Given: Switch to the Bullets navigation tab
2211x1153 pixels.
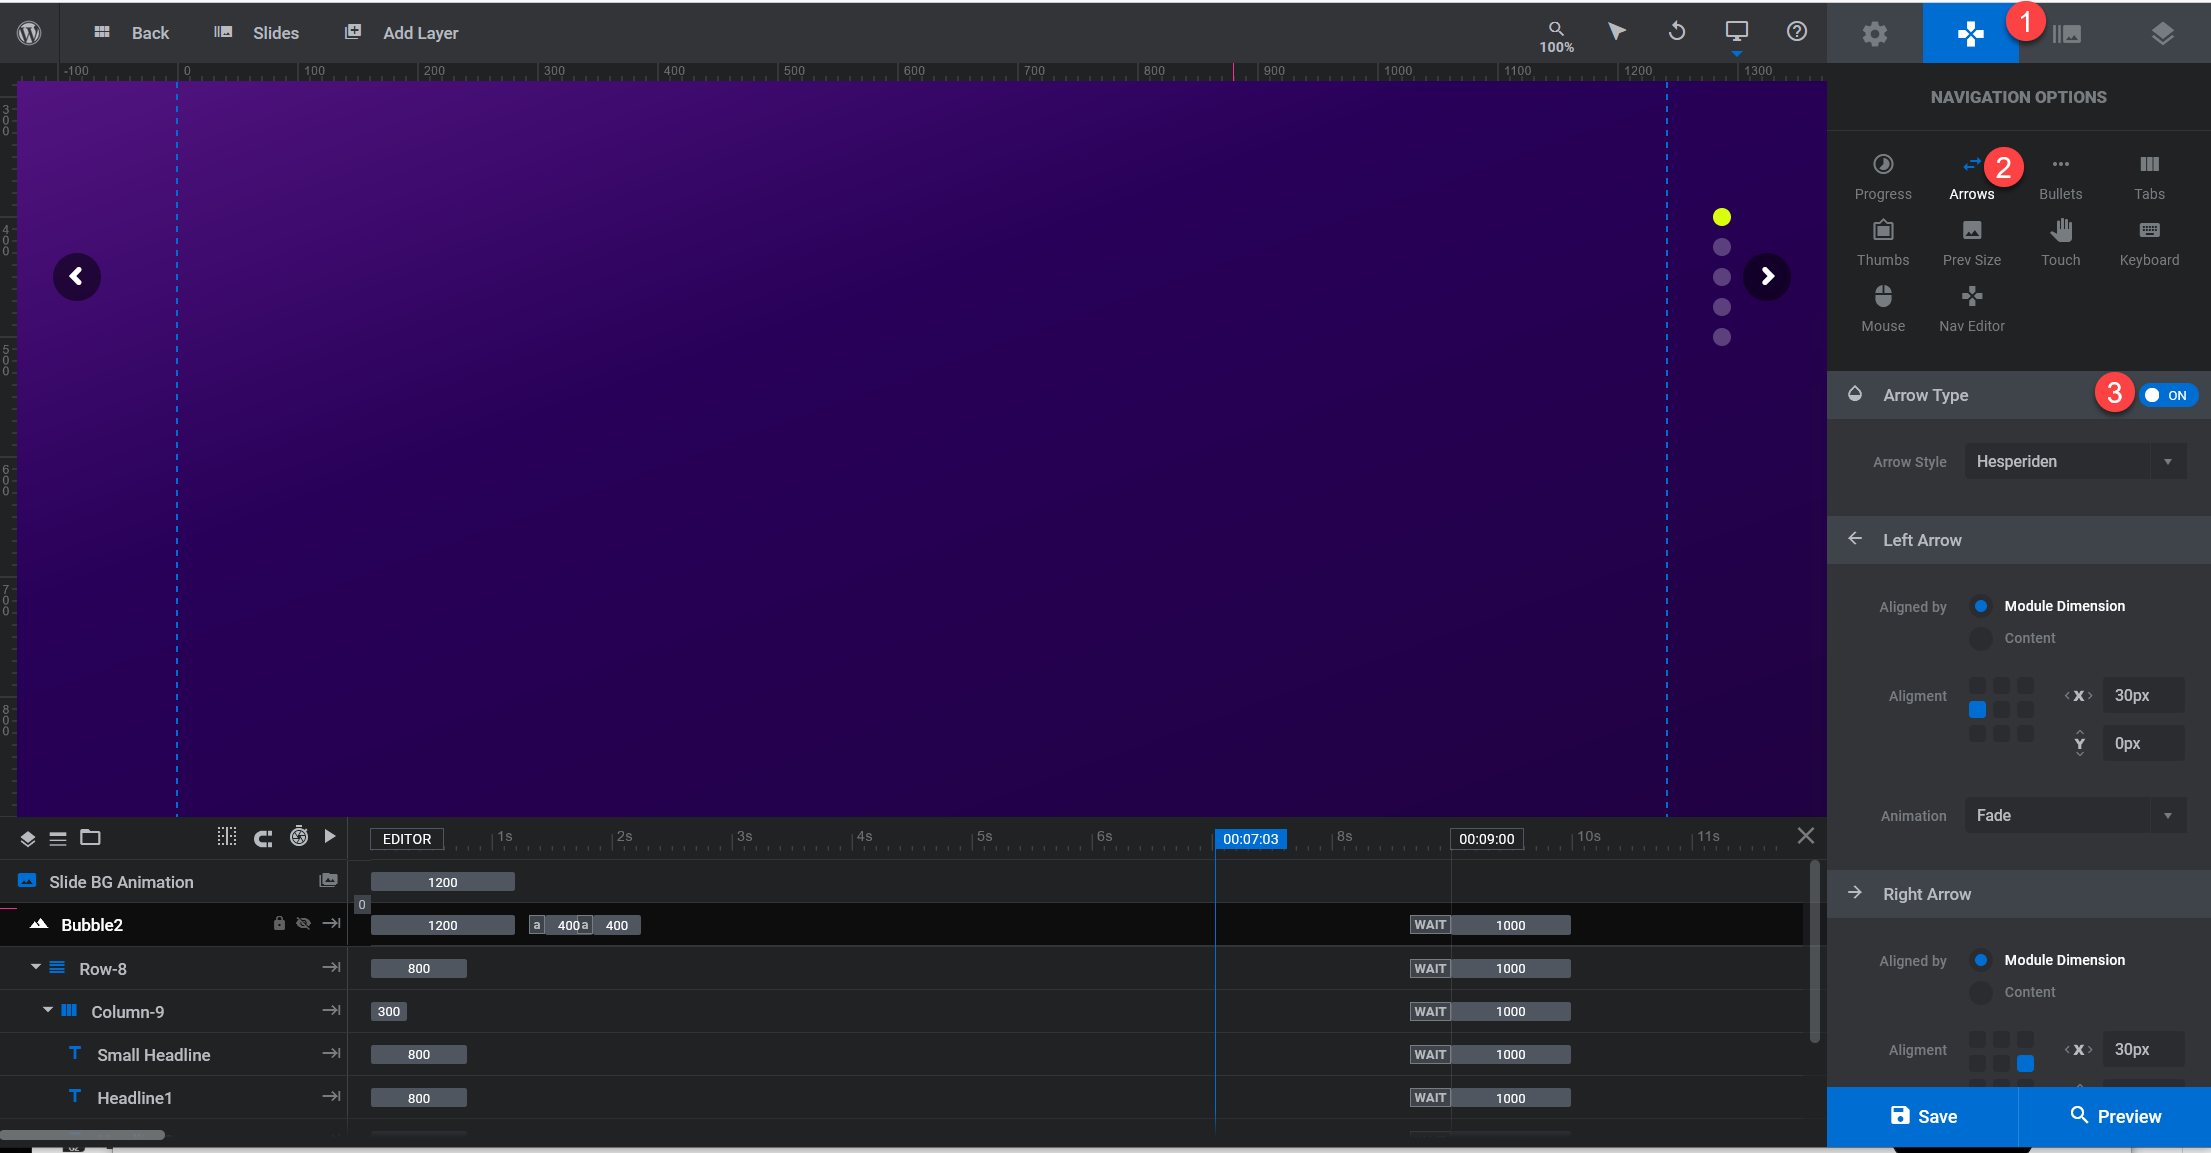Looking at the screenshot, I should pyautogui.click(x=2060, y=177).
